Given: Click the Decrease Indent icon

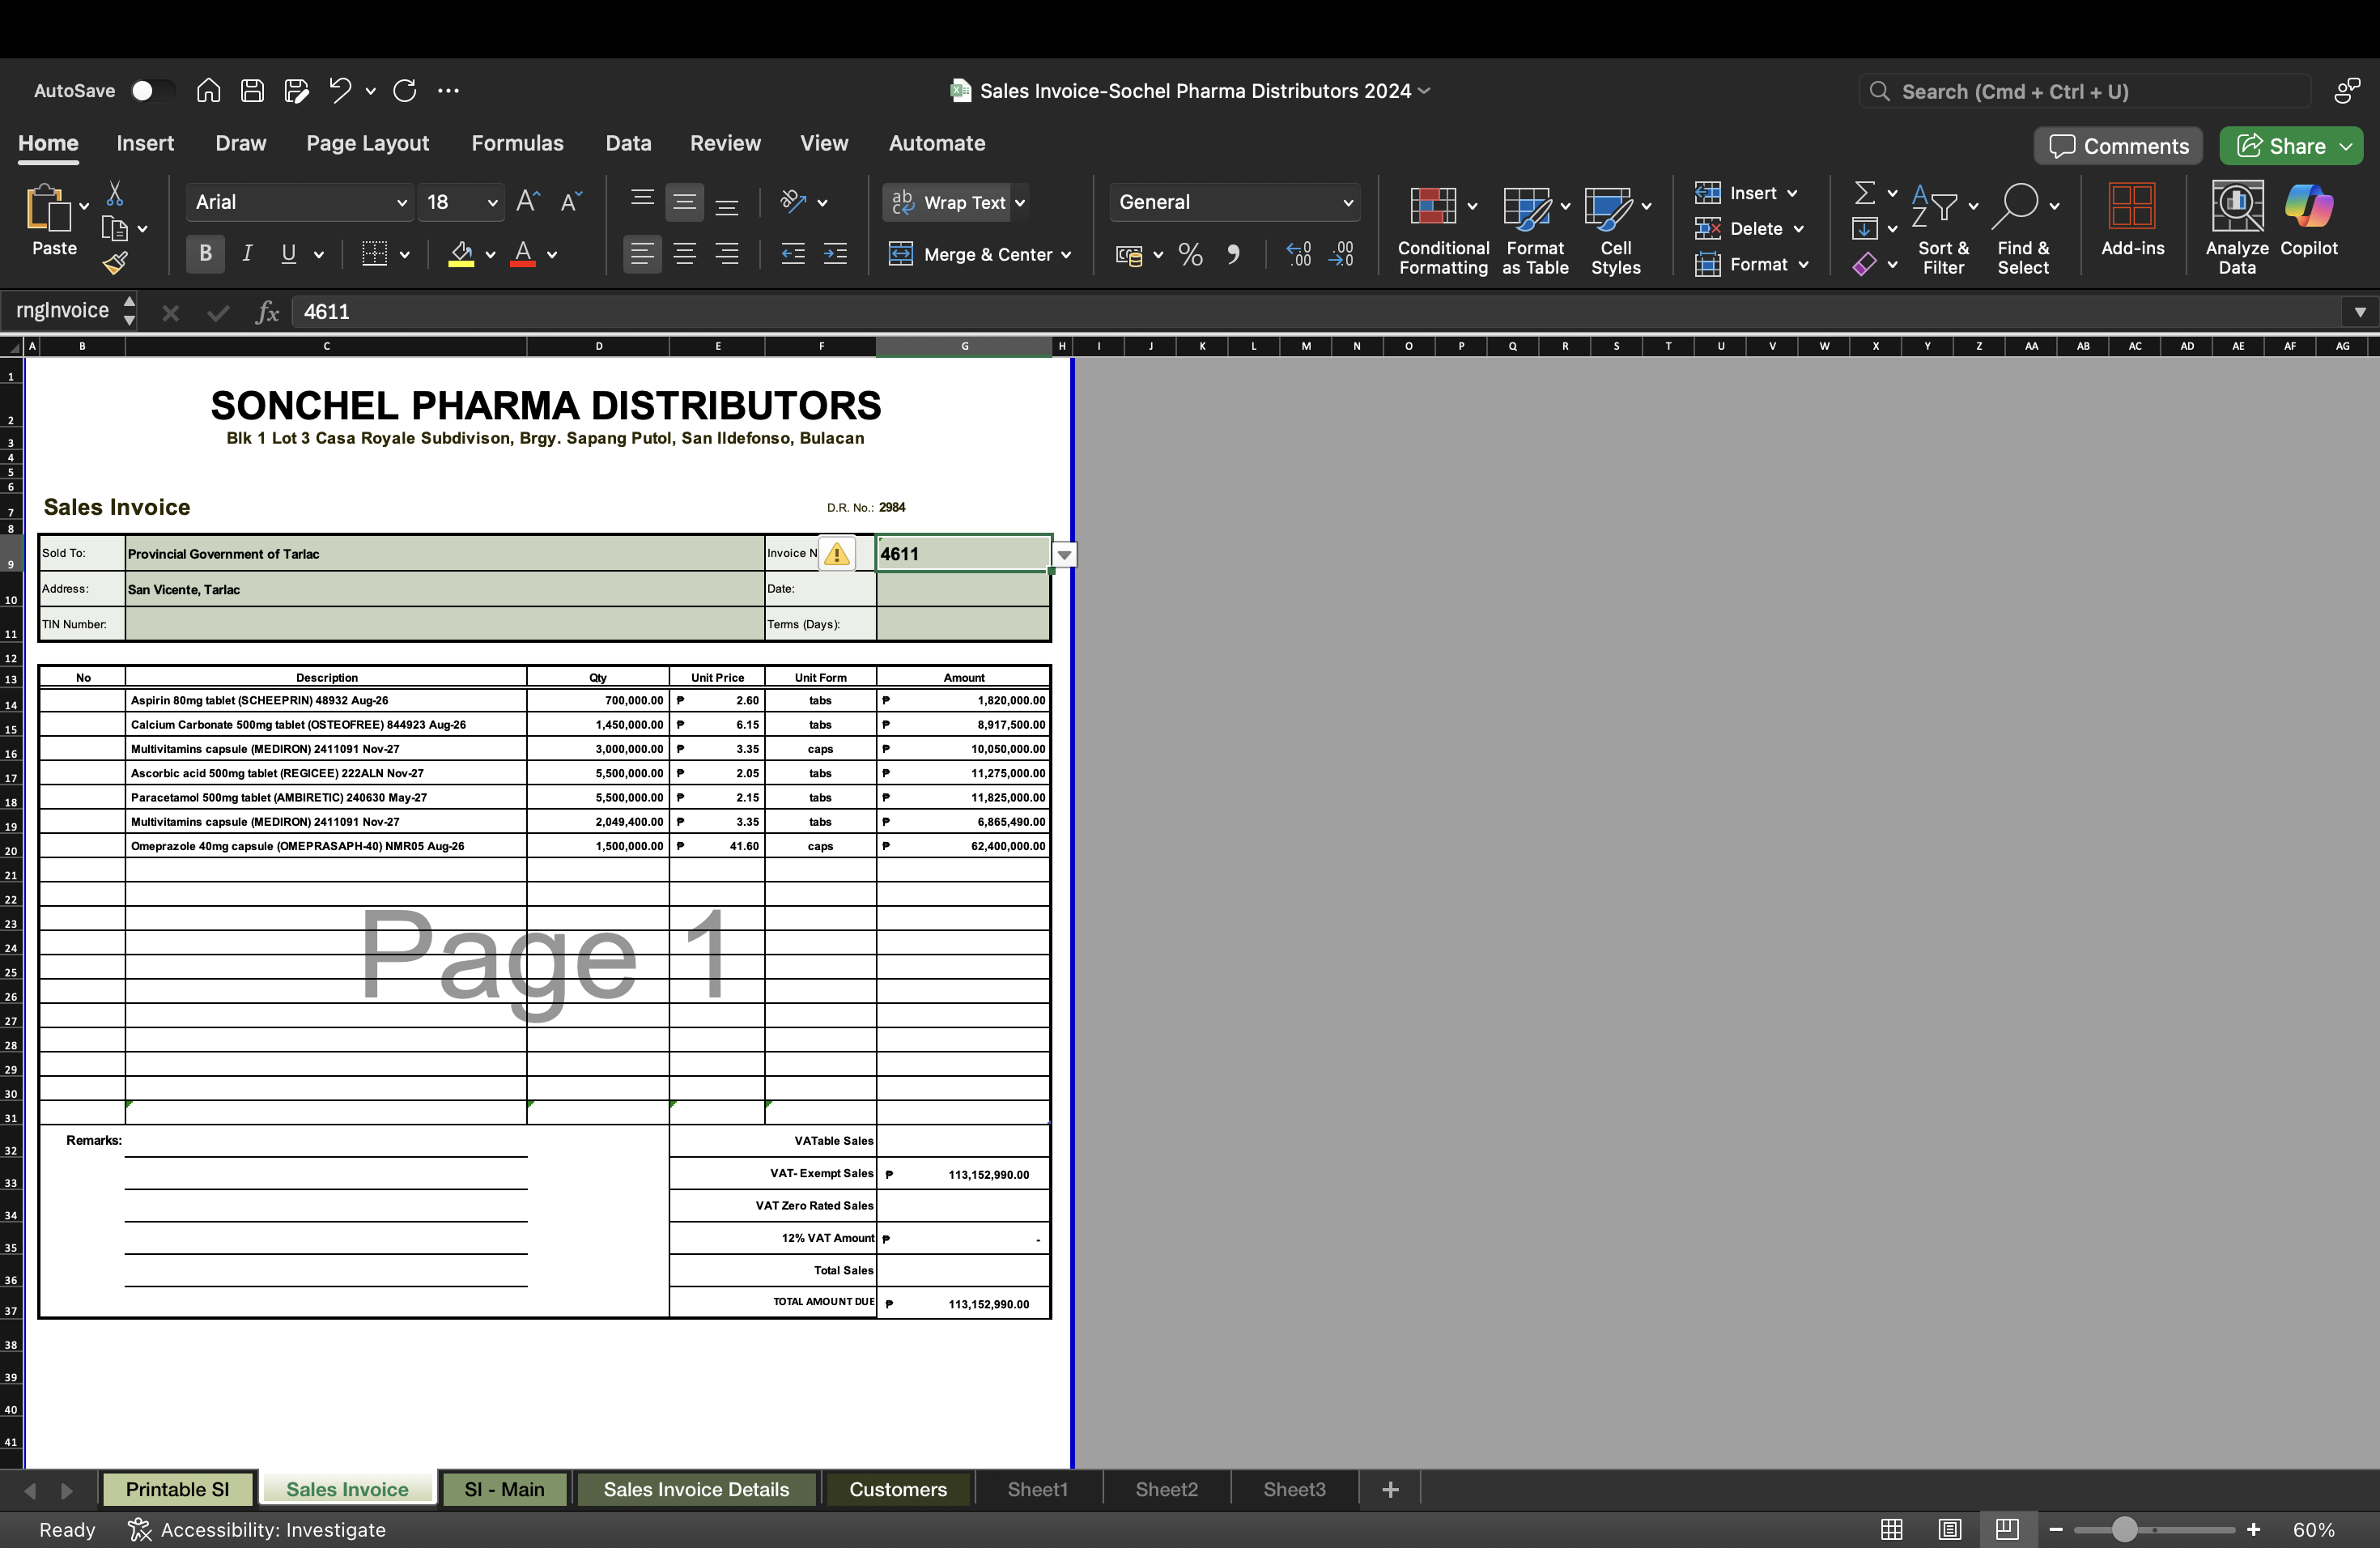Looking at the screenshot, I should click(x=793, y=255).
